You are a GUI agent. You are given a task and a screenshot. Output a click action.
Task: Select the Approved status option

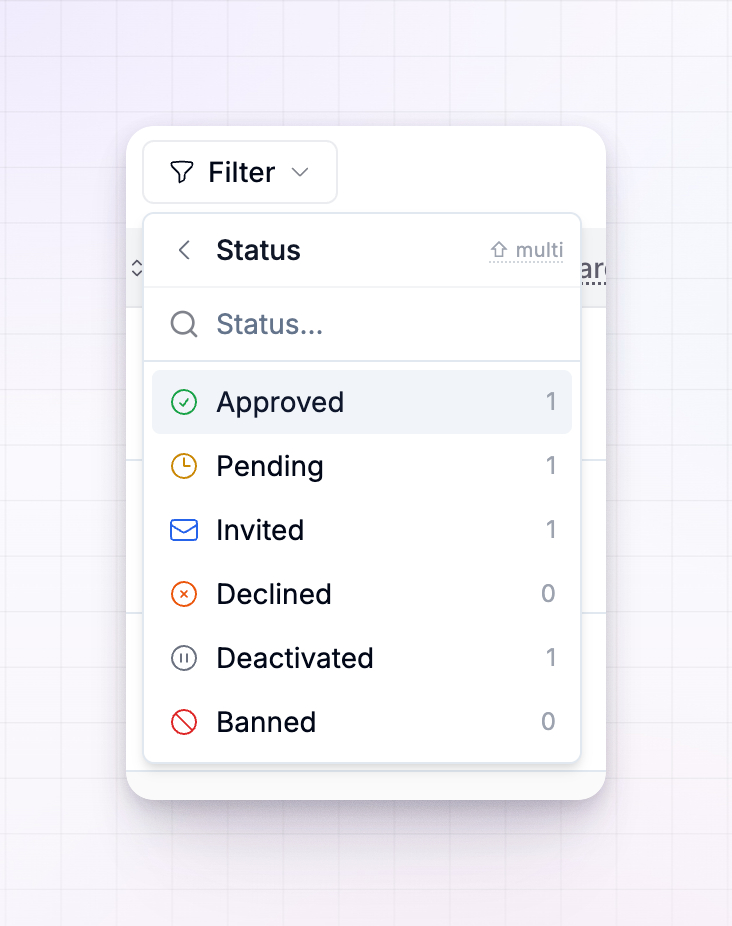tap(362, 402)
